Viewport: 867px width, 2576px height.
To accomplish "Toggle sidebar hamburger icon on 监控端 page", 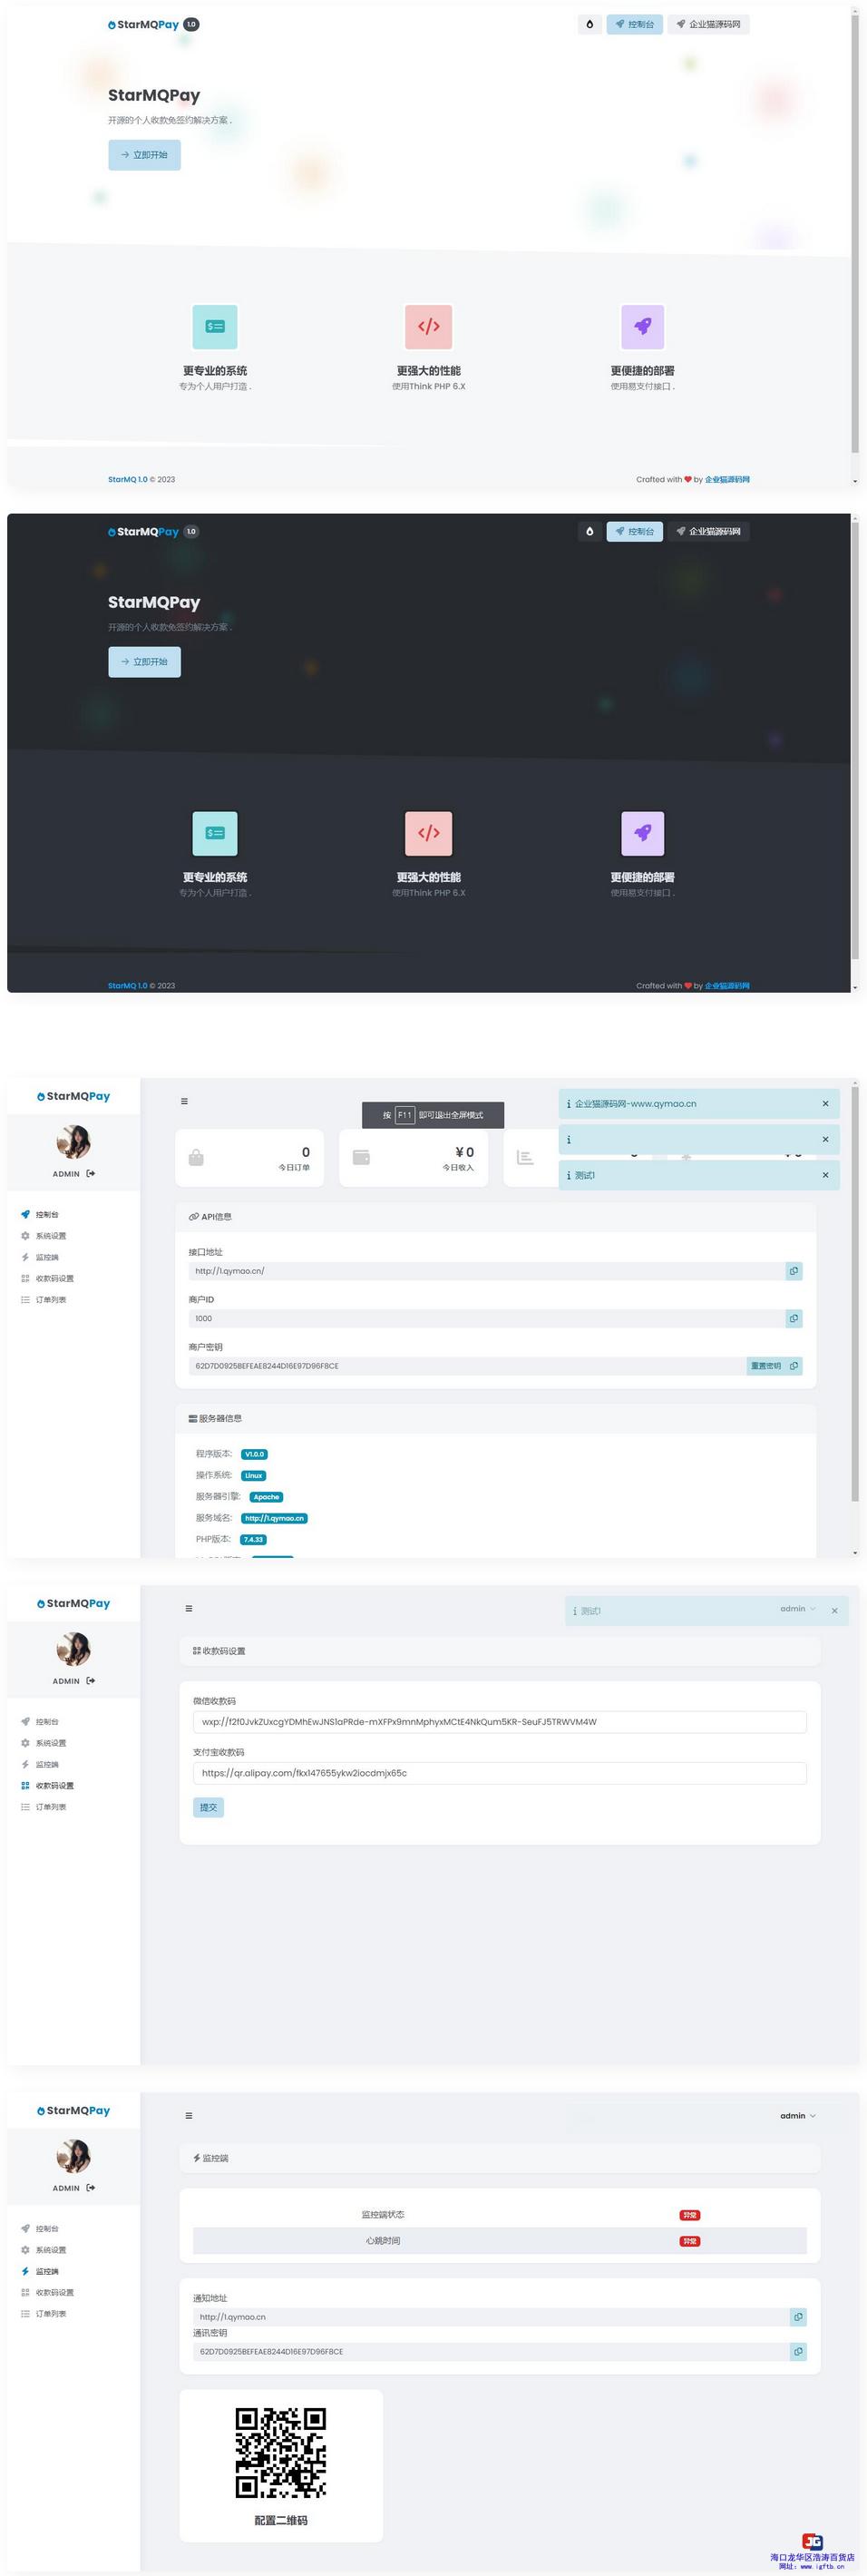I will tap(189, 2115).
